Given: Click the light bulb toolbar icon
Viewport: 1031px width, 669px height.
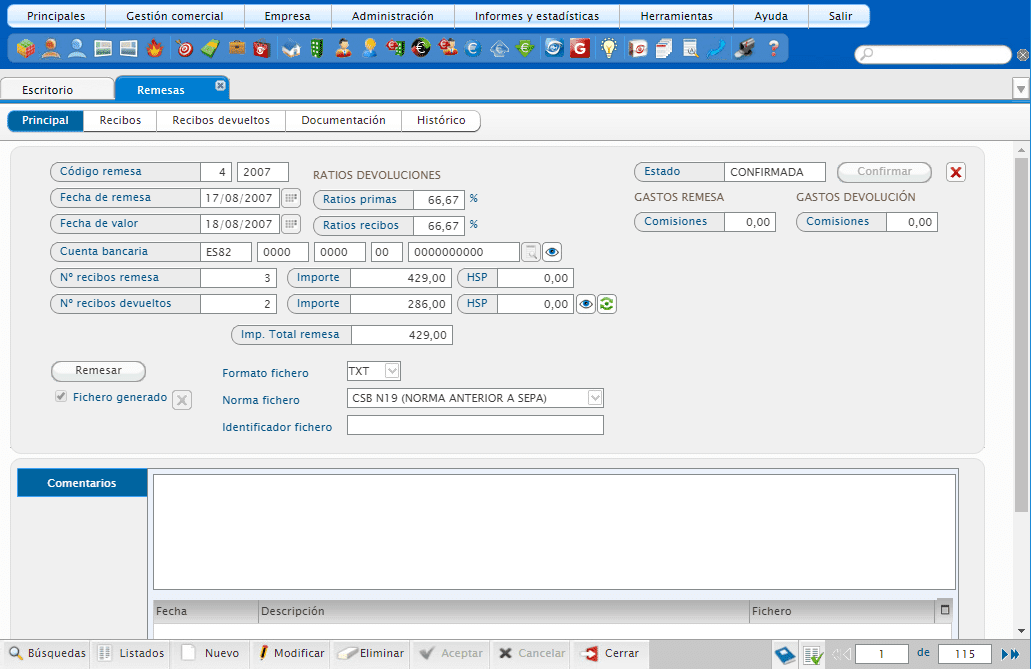Looking at the screenshot, I should tap(609, 48).
